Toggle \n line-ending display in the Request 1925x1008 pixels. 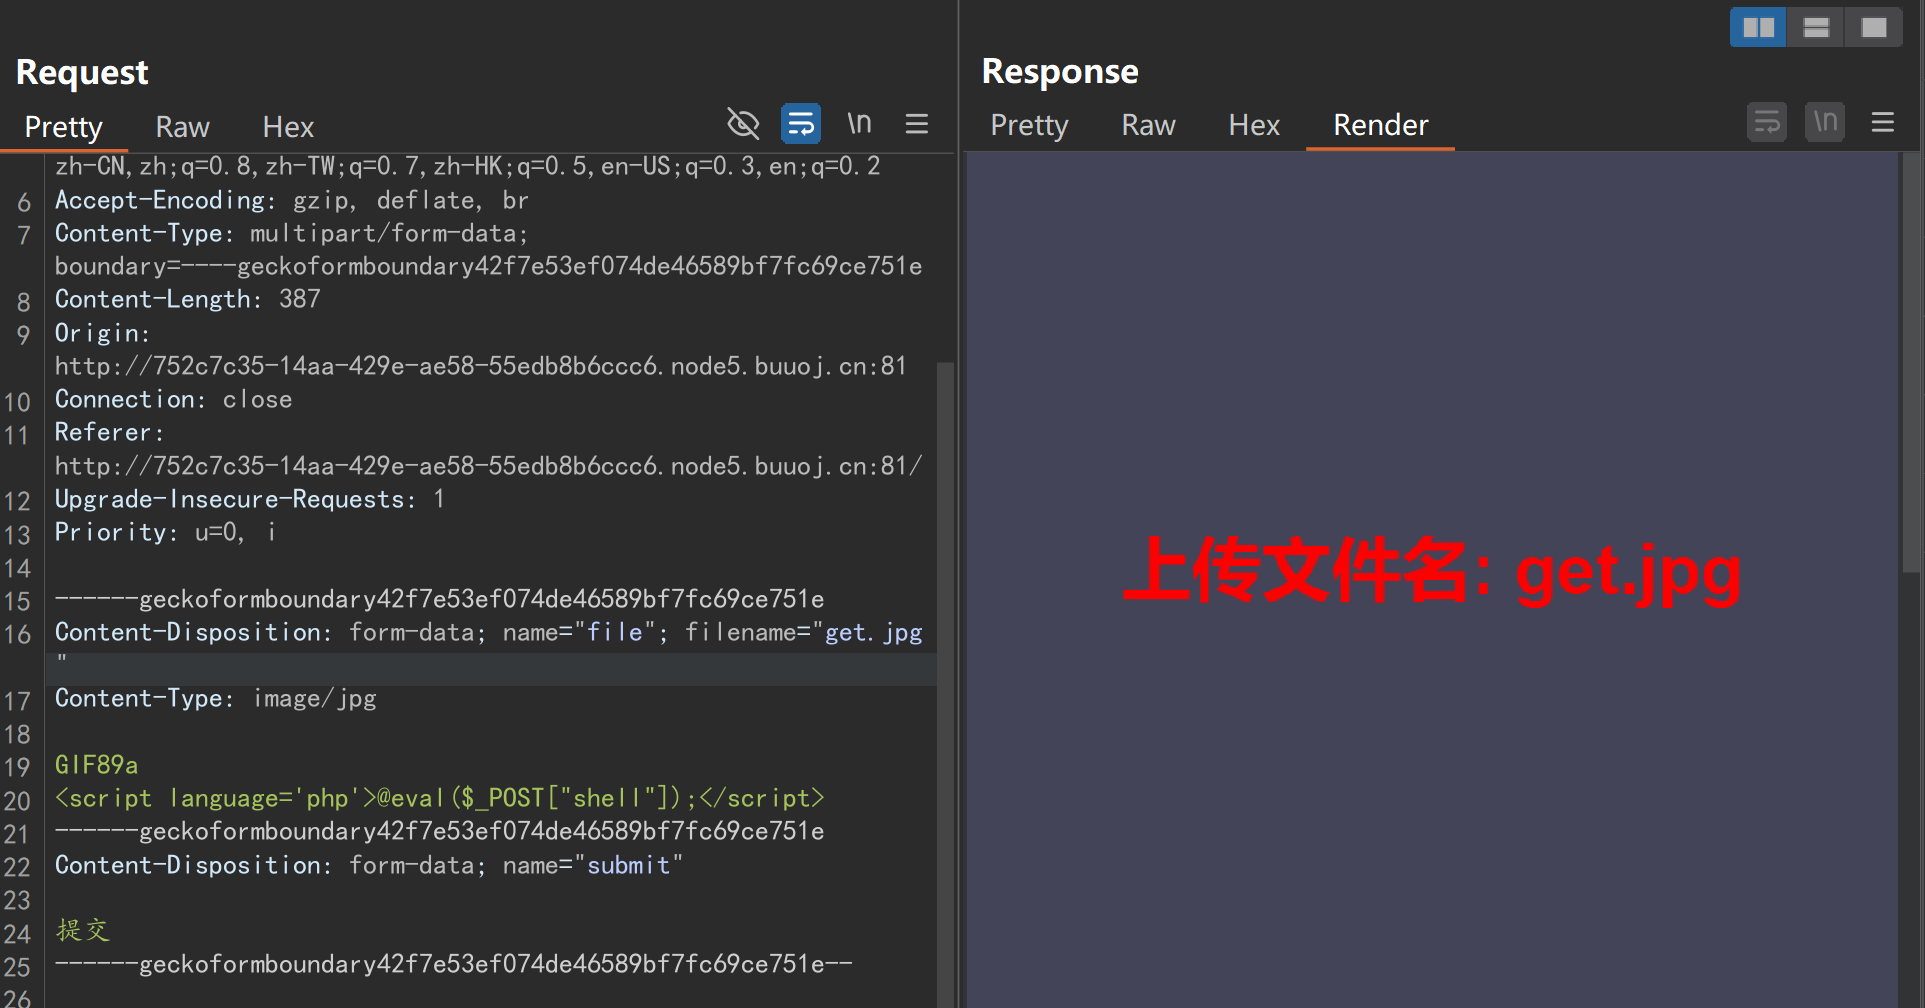coord(859,123)
